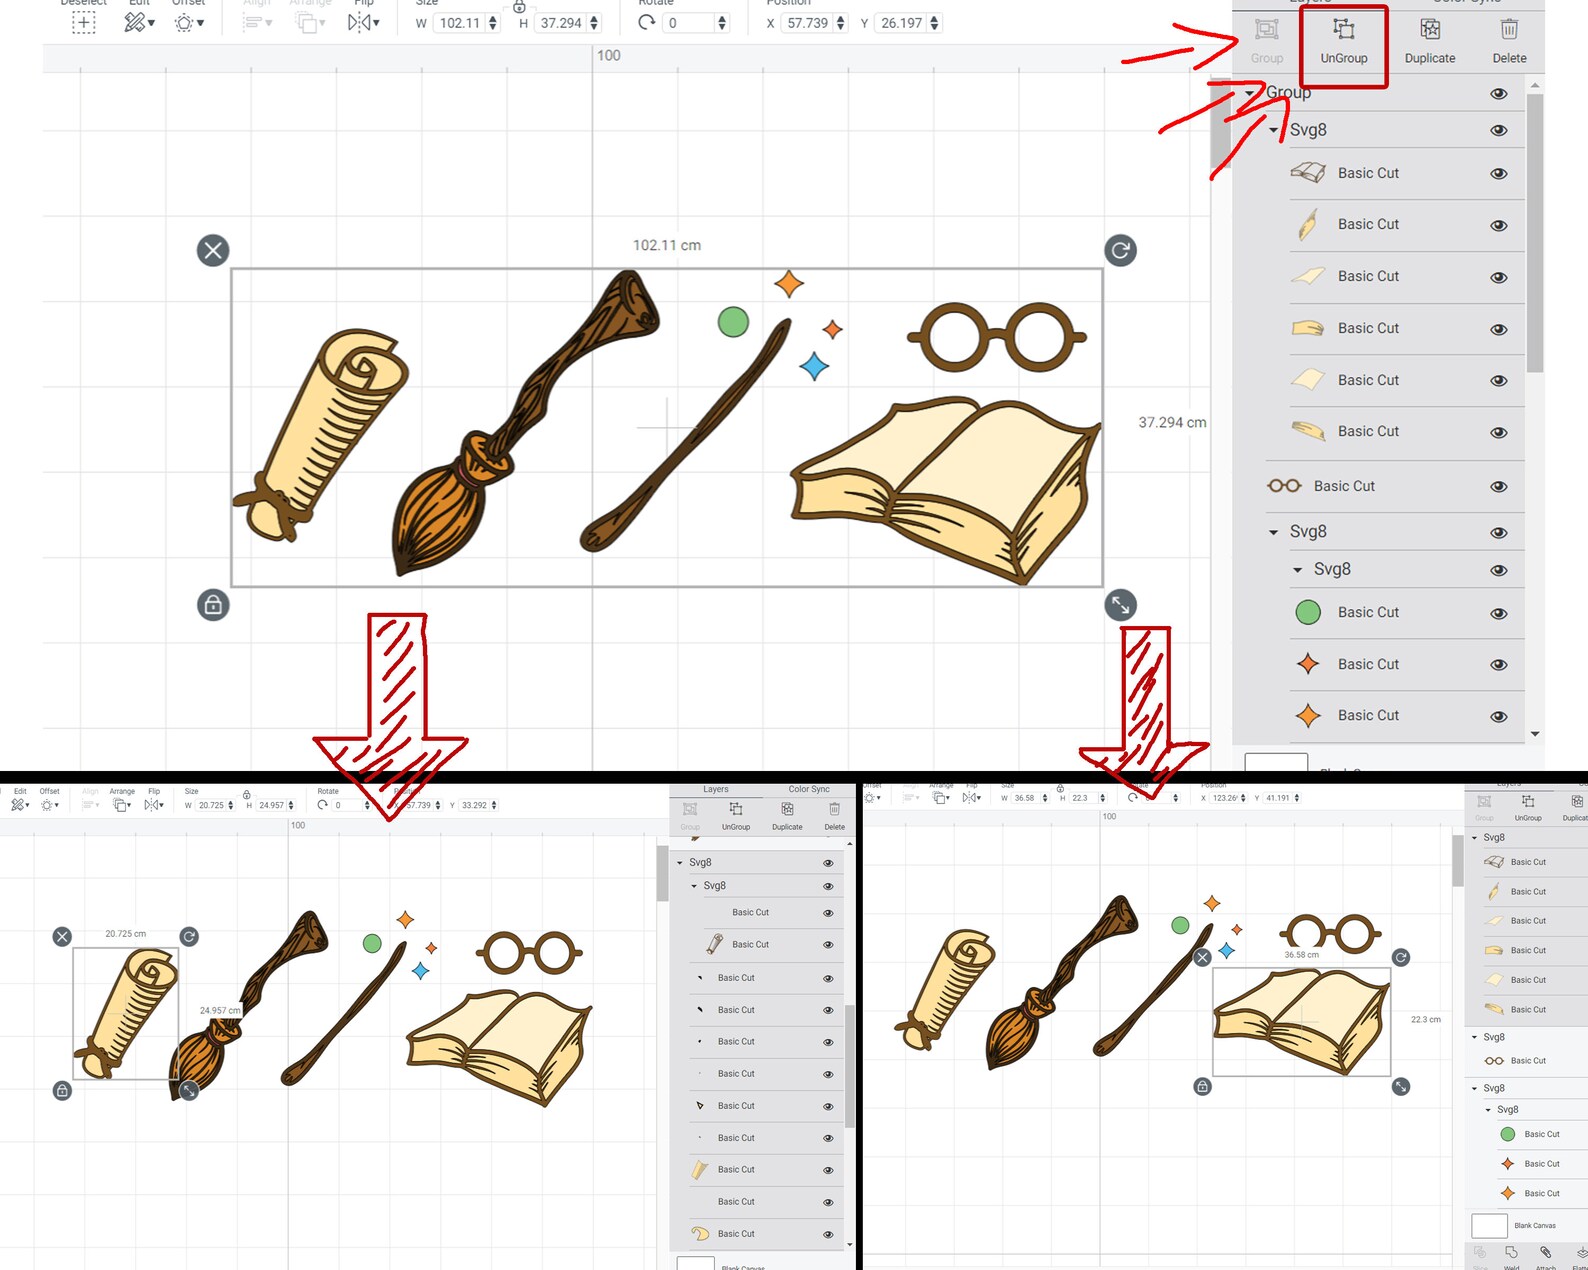Open Flip in the bottom-left screenshot toolbar
1588x1270 pixels.
(154, 804)
